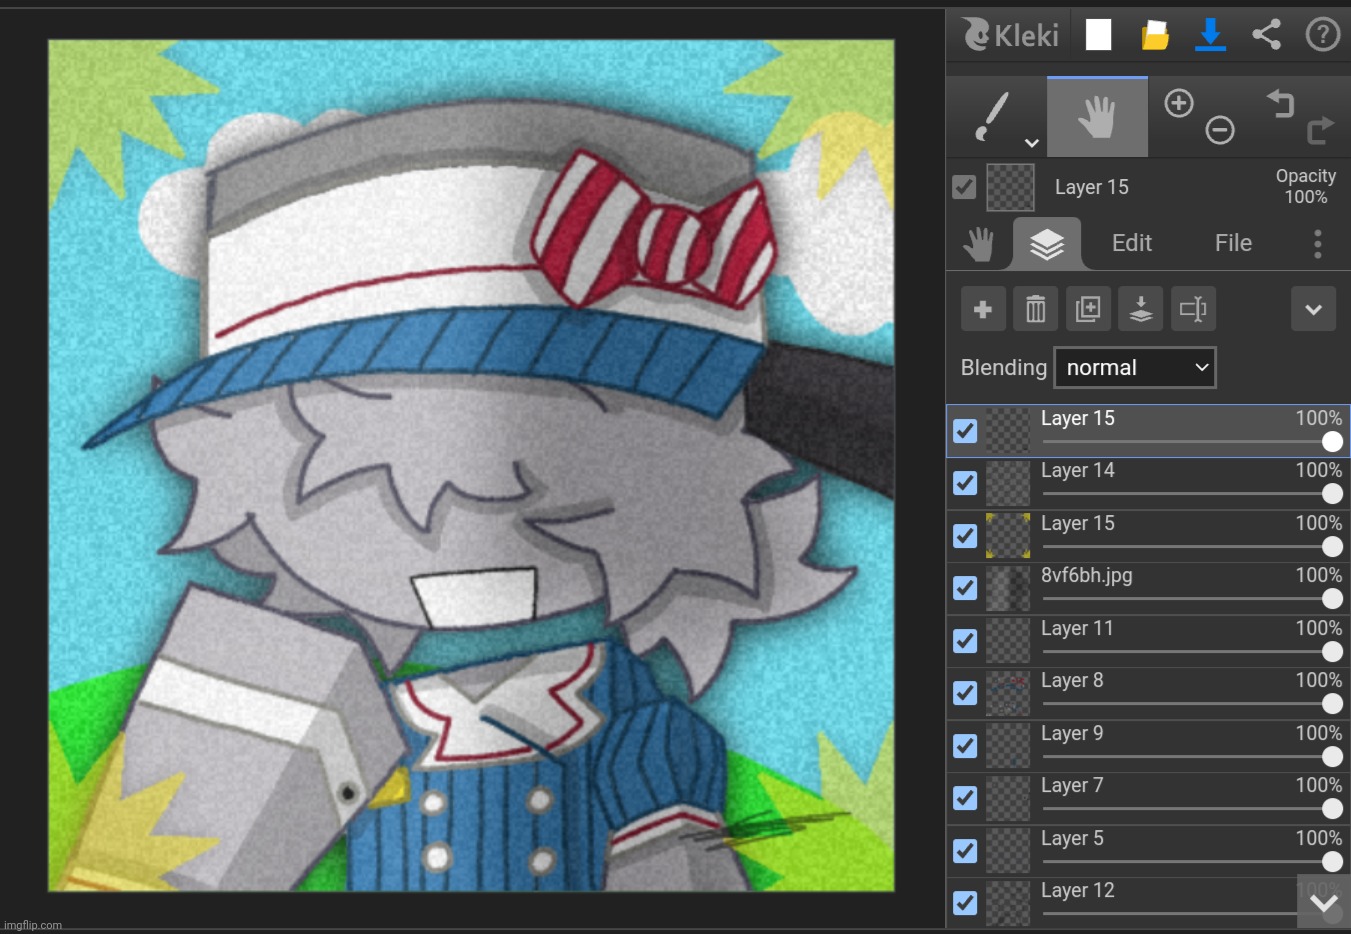Switch to the hand settings tab

[979, 243]
